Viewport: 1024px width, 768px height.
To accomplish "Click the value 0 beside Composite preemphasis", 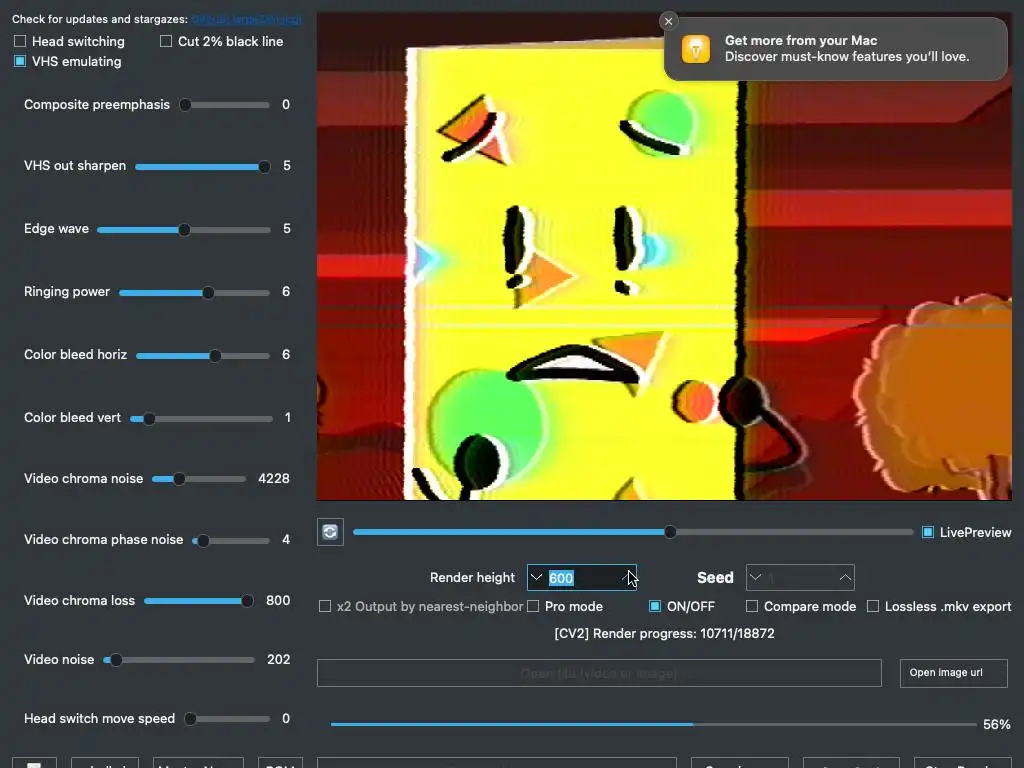I will click(285, 104).
